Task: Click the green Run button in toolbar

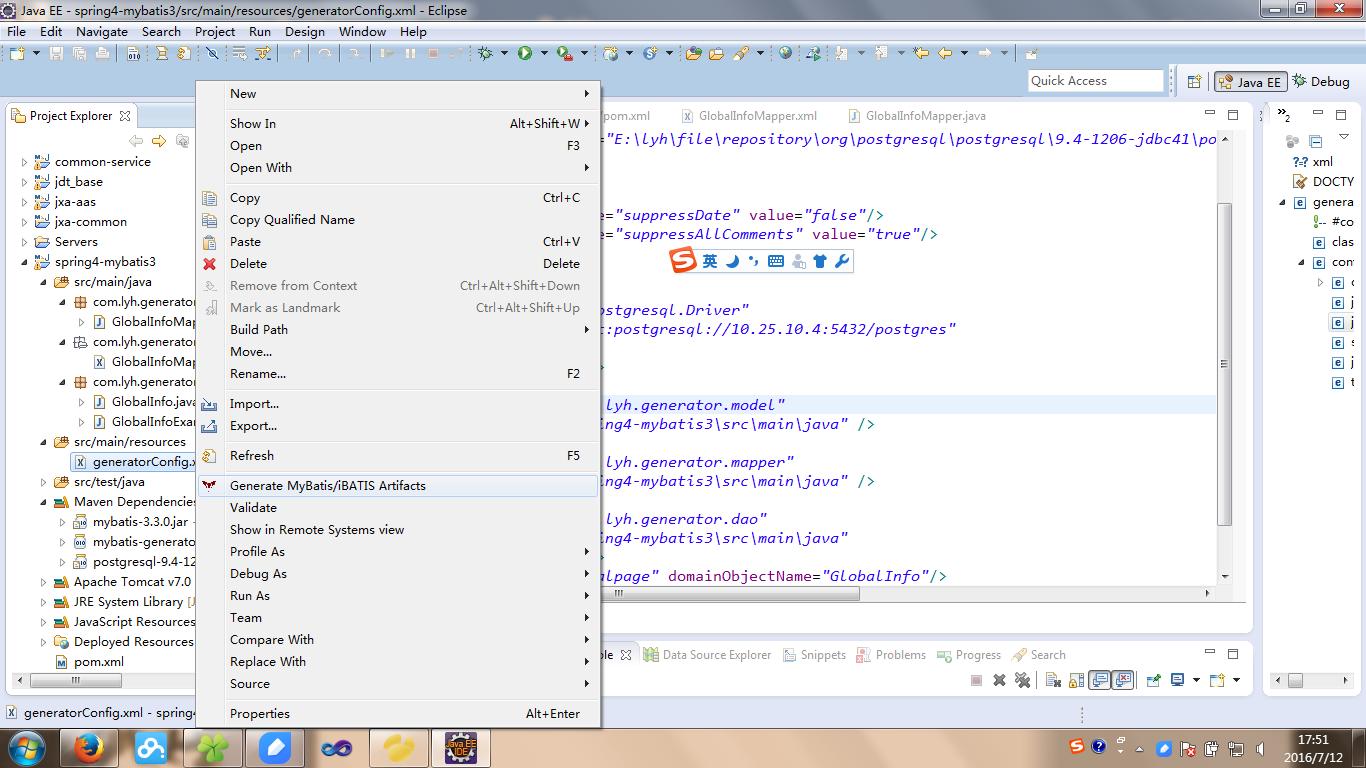Action: pos(525,53)
